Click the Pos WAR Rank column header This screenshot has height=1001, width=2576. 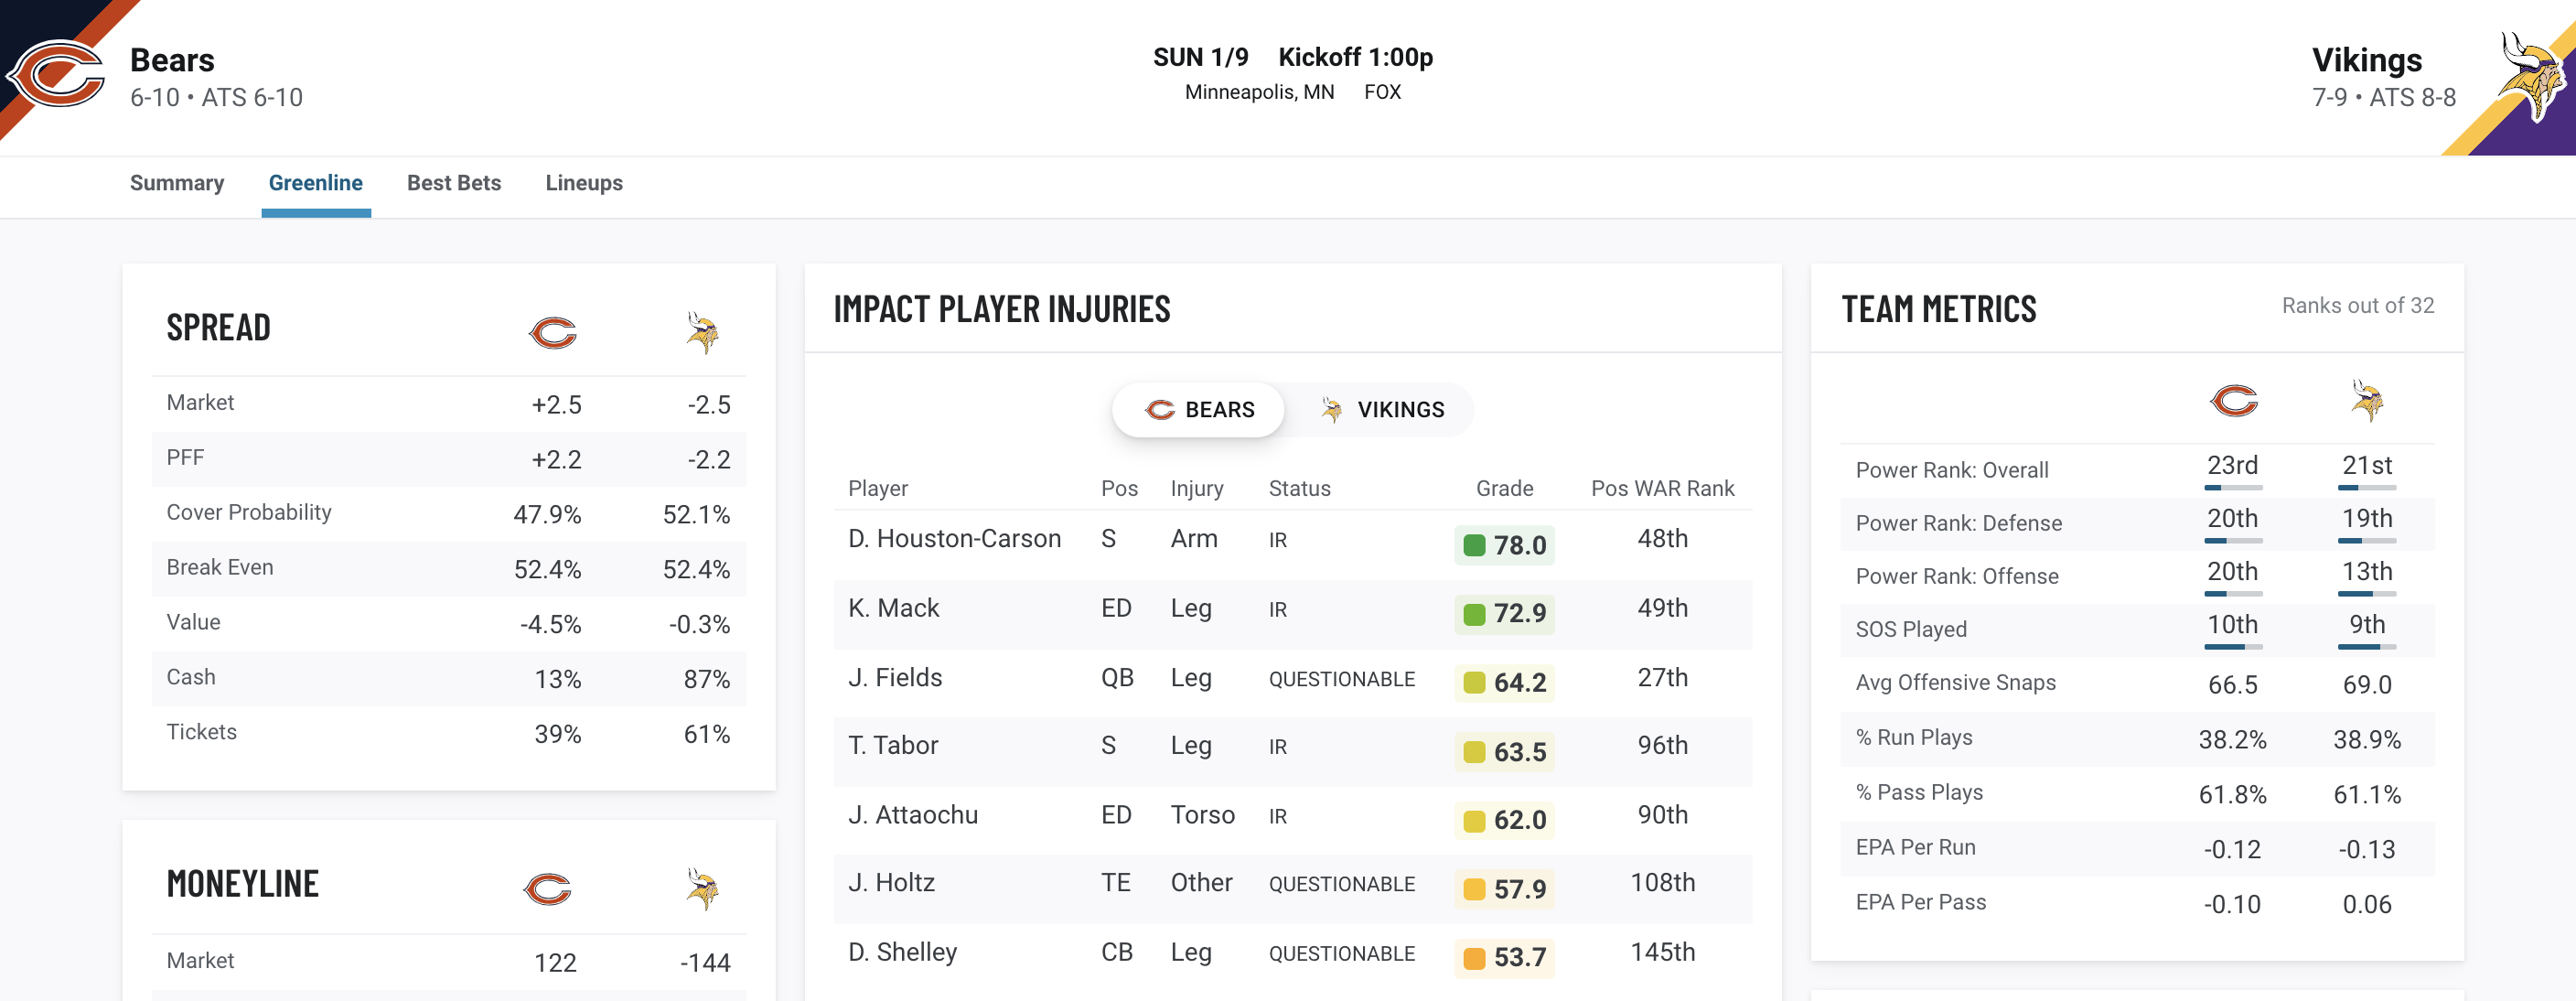click(1663, 488)
